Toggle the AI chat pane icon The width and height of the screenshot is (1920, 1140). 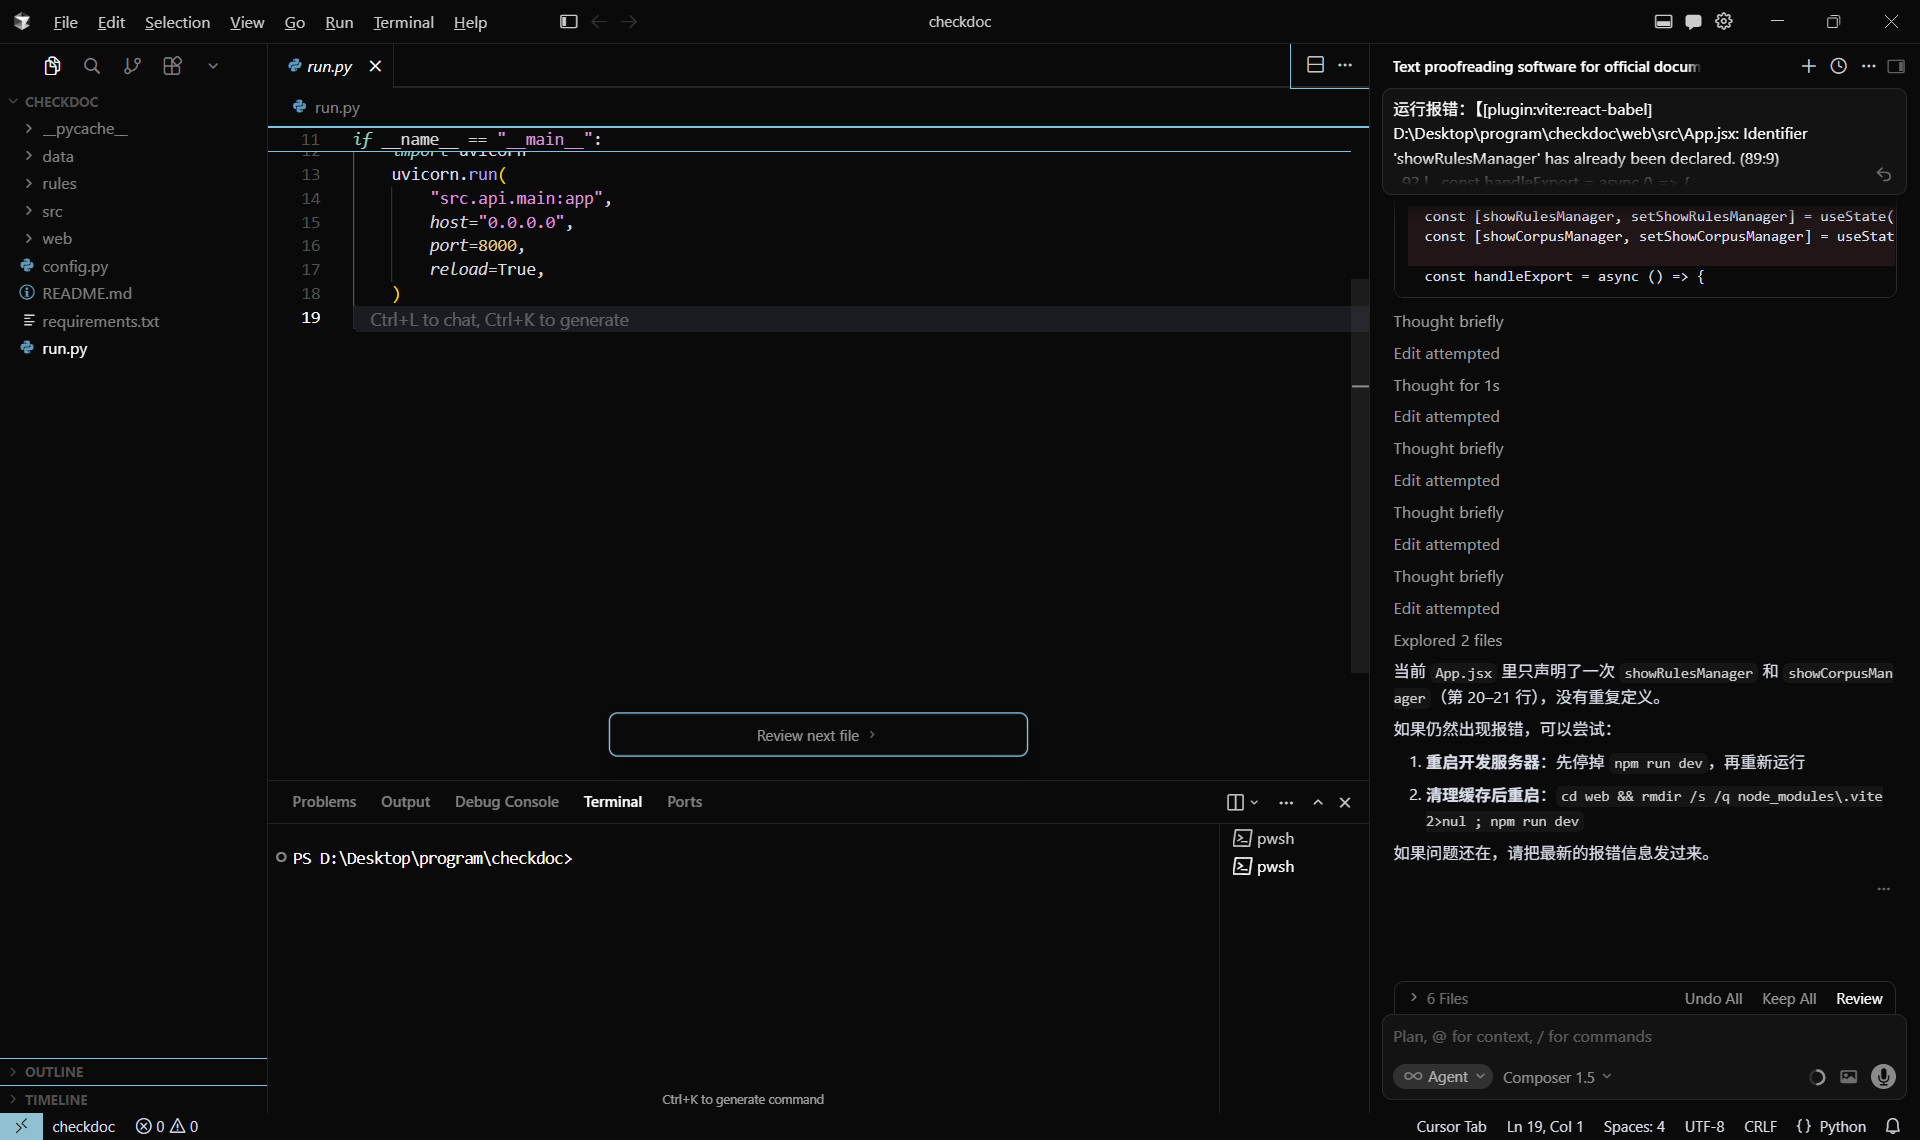1693,21
